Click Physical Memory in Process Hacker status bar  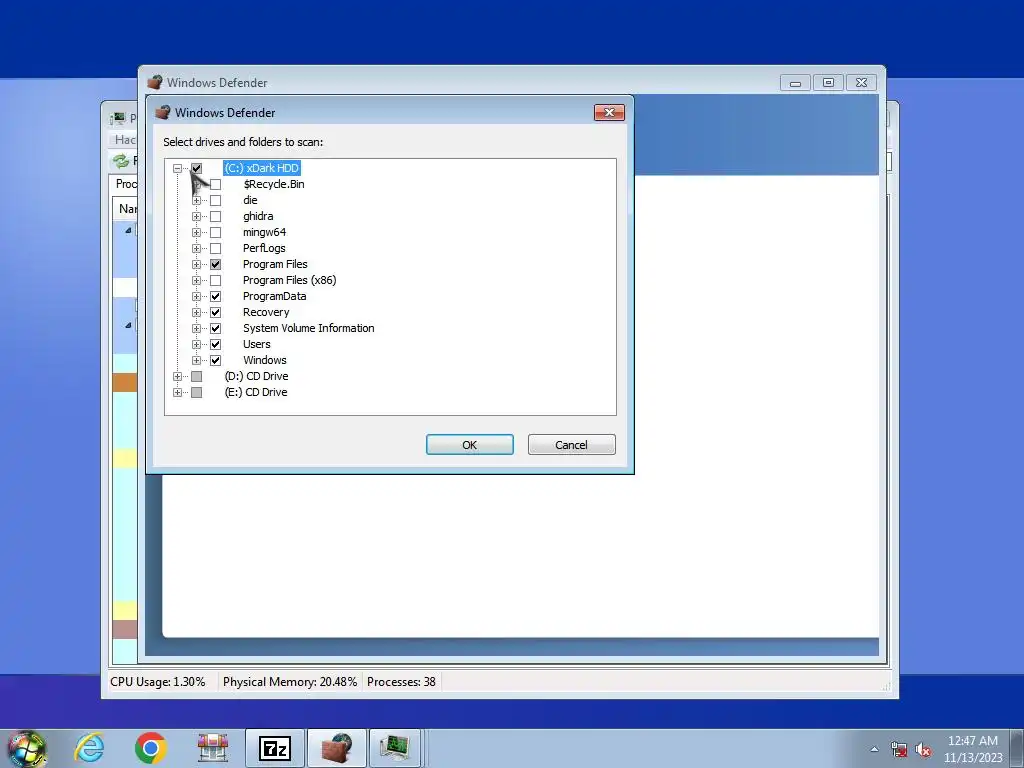(290, 682)
